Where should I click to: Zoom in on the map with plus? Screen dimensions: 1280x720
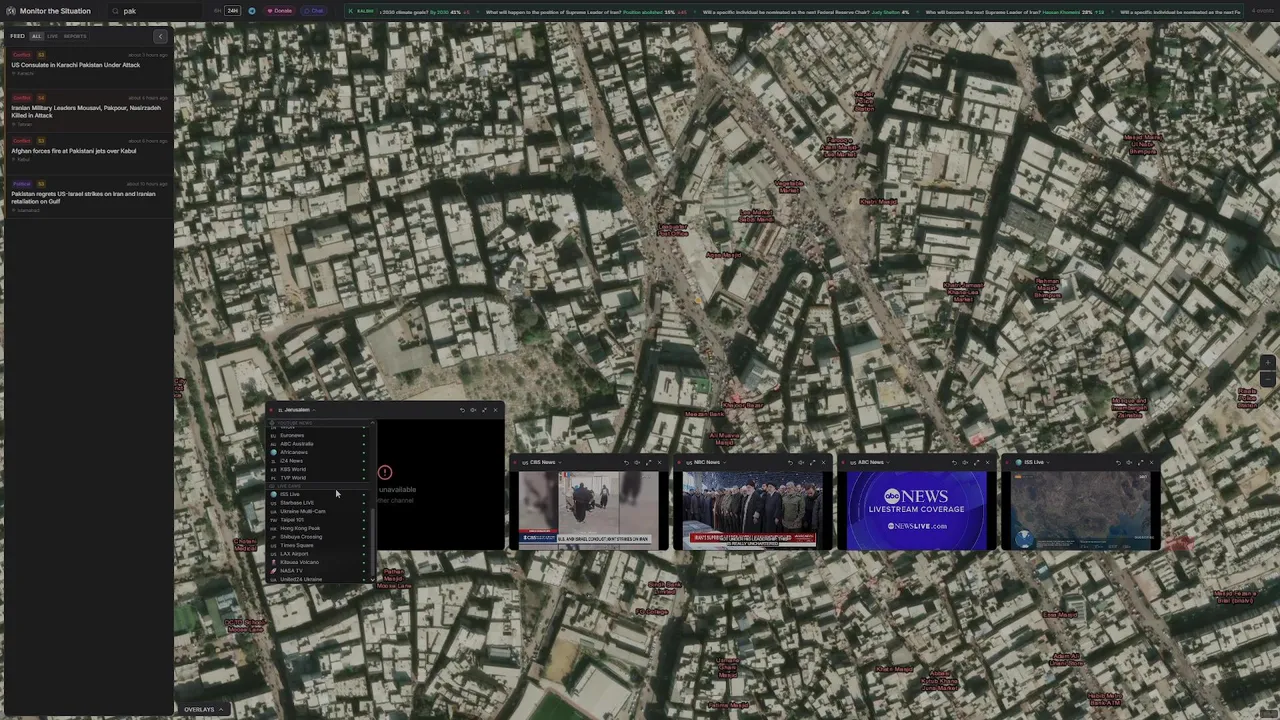(1267, 363)
